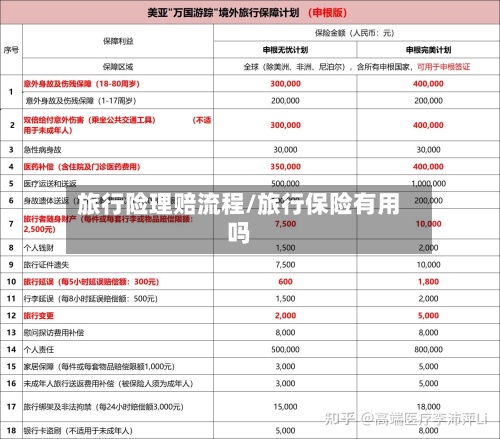Image resolution: width=500 pixels, height=439 pixels.
Task: Select the 申根无忧计划 column header
Action: [285, 50]
